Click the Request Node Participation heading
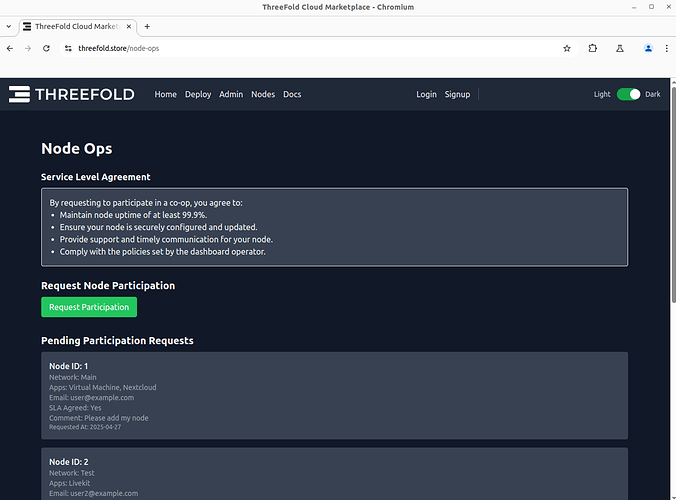 pyautogui.click(x=108, y=286)
